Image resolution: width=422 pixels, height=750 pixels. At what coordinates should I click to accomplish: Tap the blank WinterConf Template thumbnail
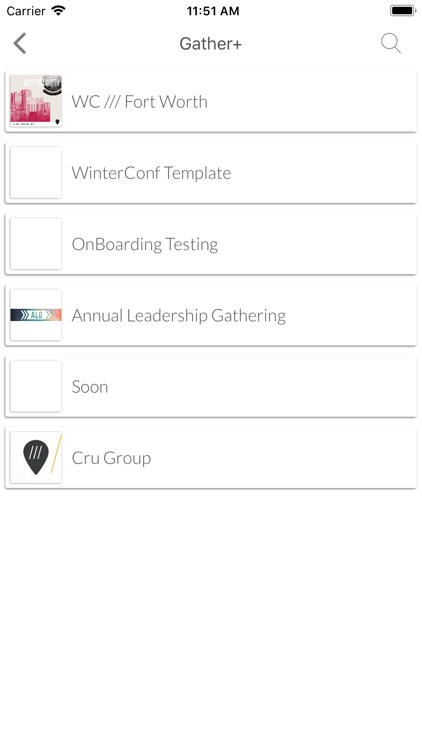[36, 172]
